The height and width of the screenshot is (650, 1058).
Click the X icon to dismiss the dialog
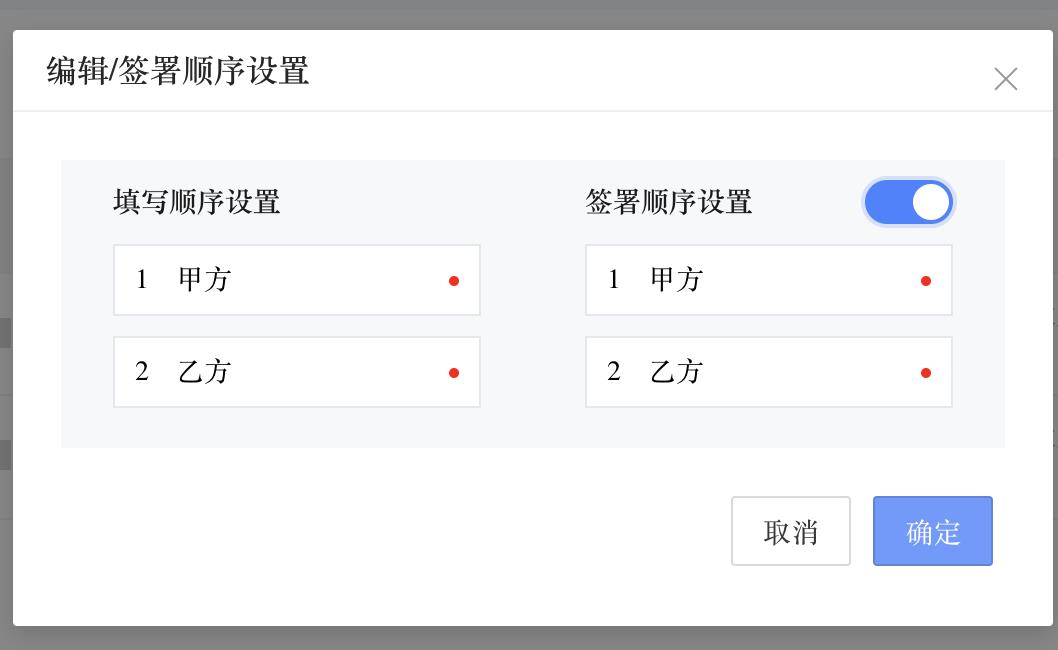click(x=1005, y=79)
